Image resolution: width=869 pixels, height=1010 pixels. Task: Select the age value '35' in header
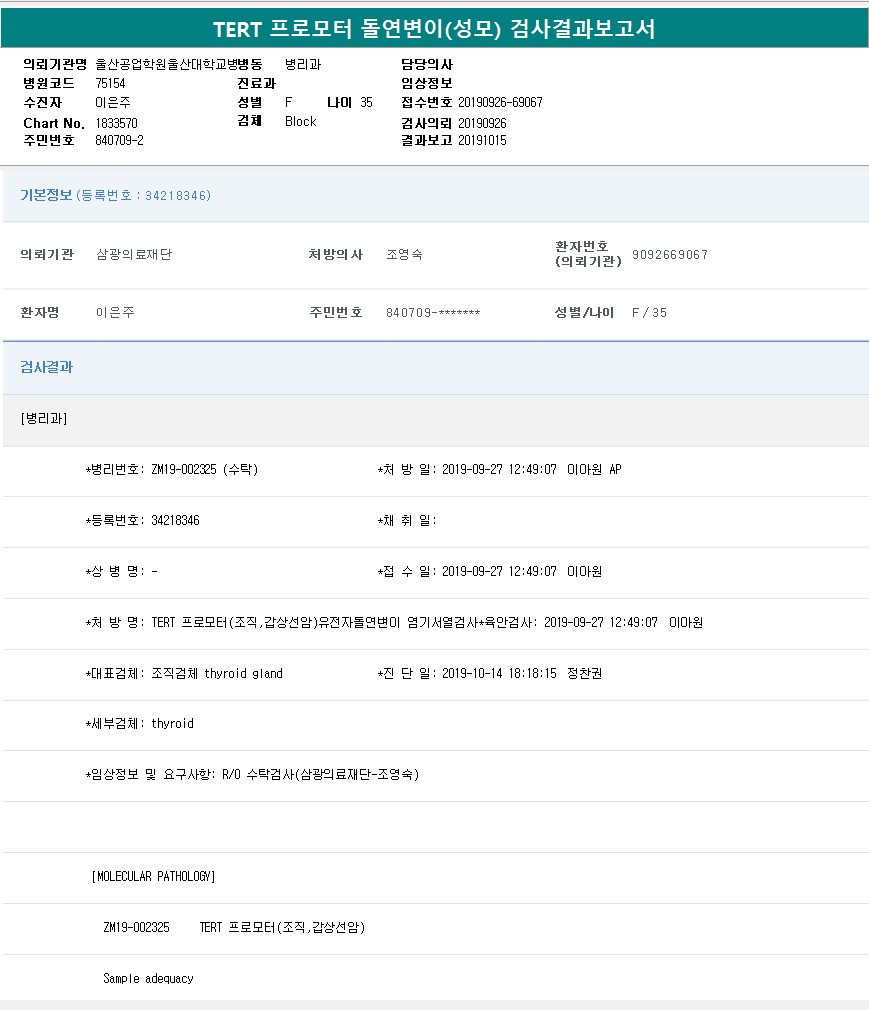pos(367,102)
